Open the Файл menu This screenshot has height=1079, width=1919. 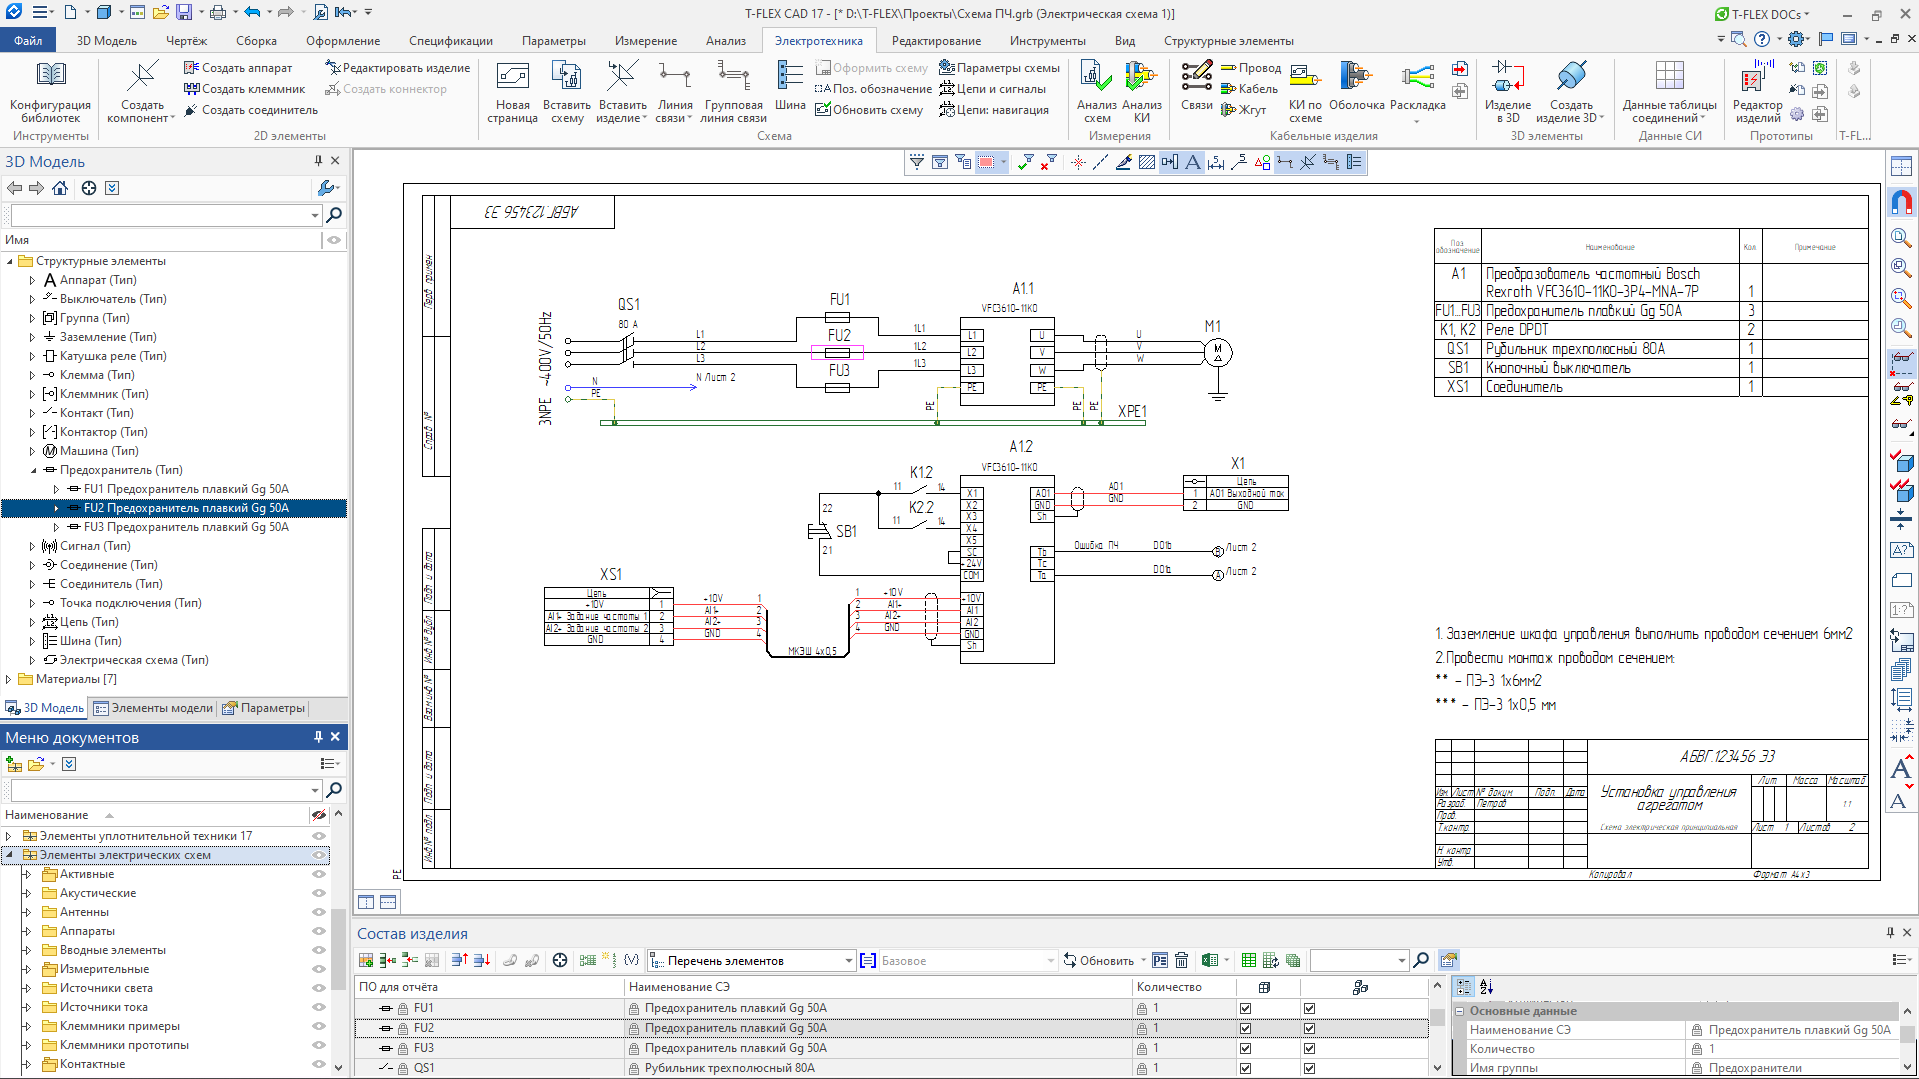coord(28,40)
